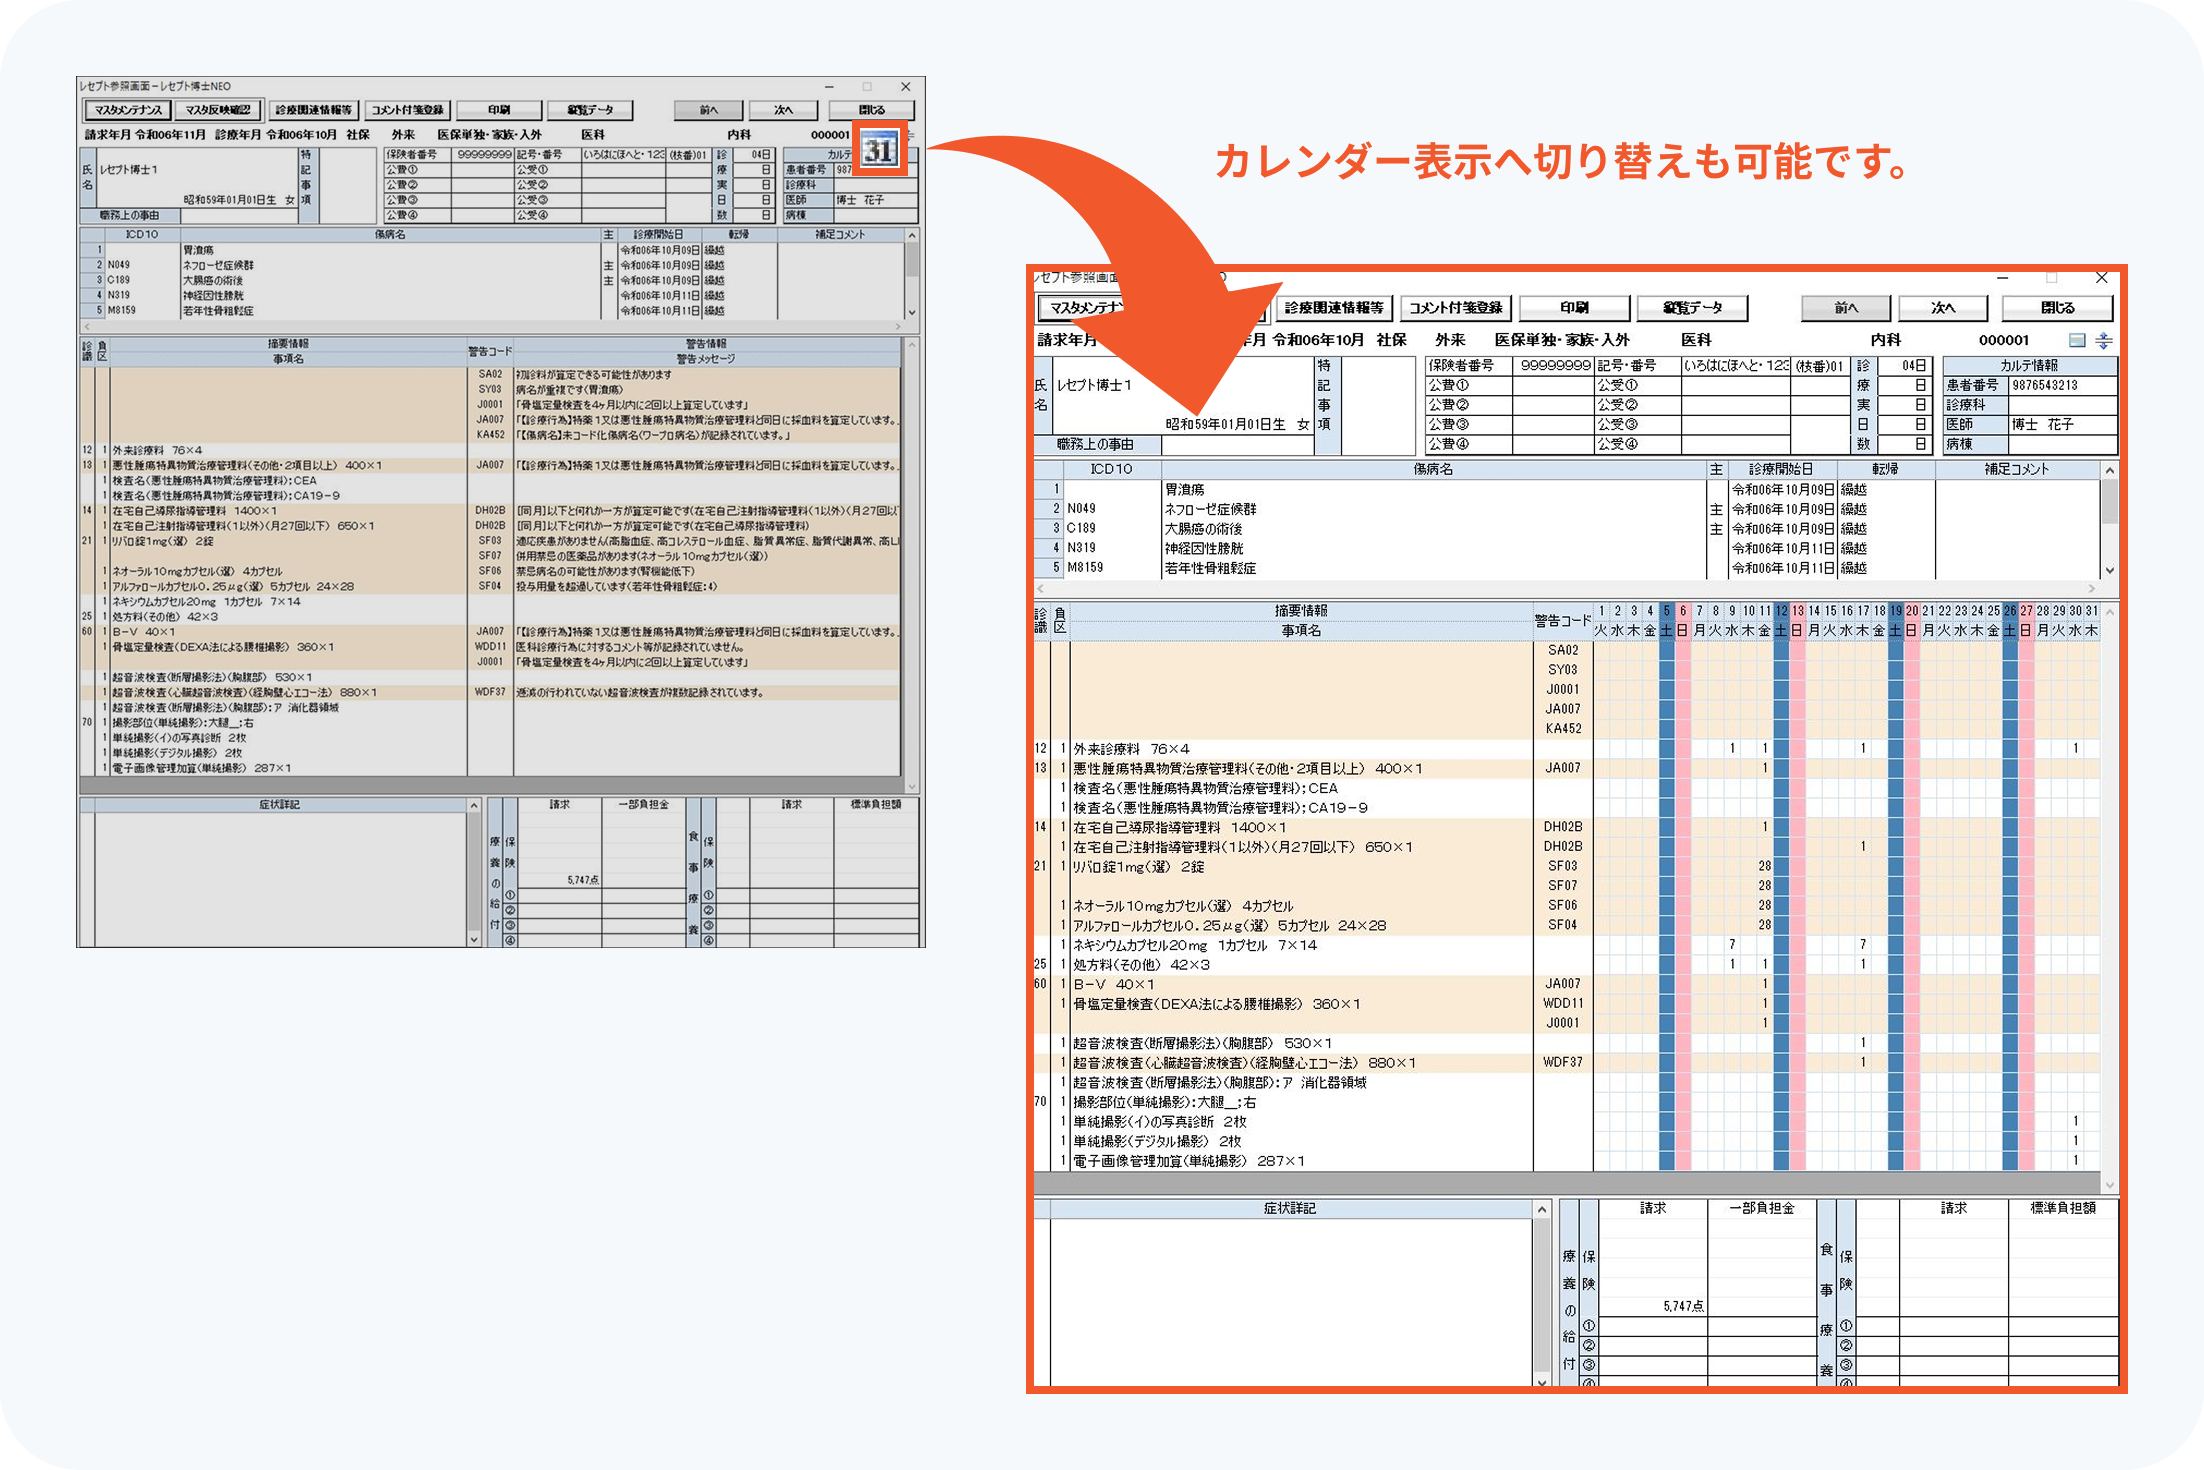
Task: Click 印刷 button in the right window
Action: [x=1574, y=308]
